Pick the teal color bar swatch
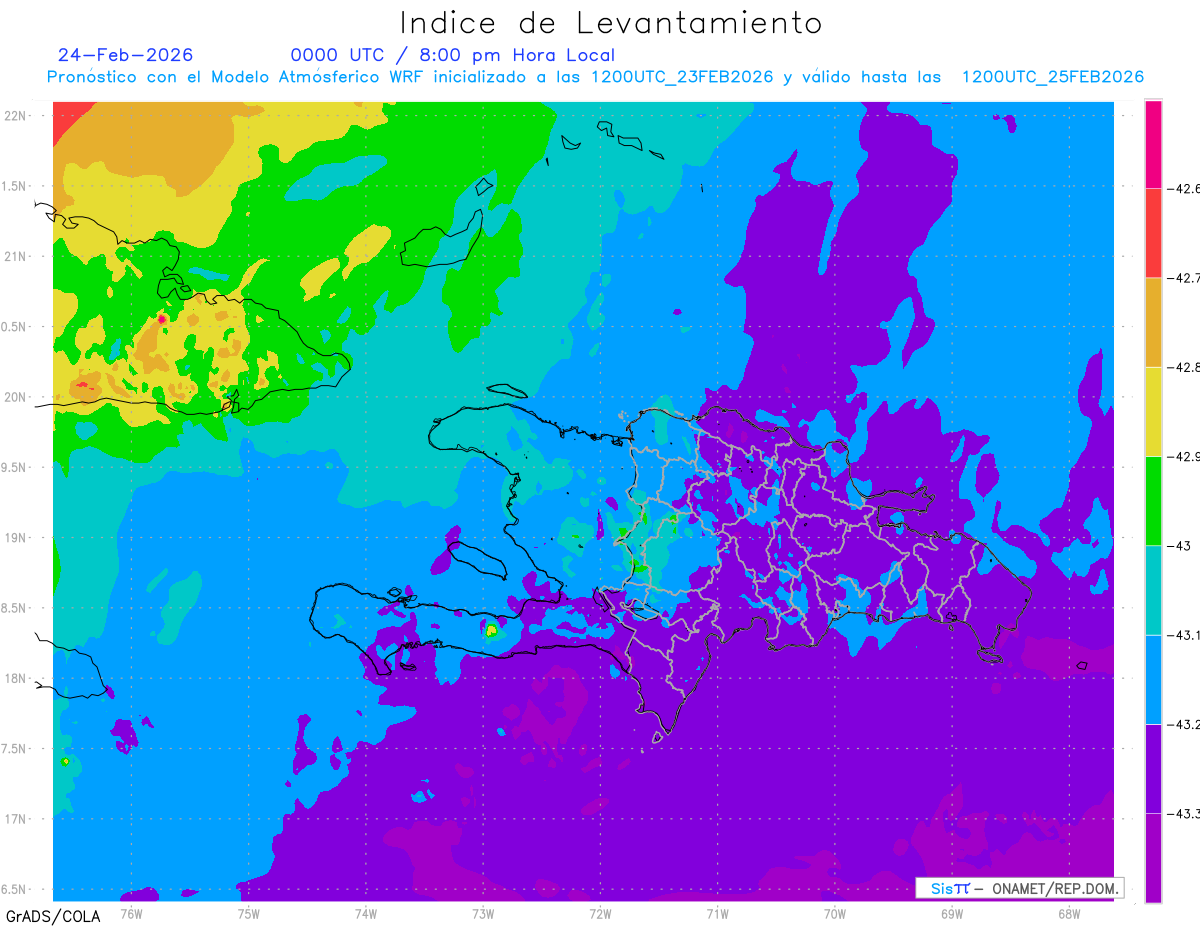This screenshot has width=1200, height=927. (x=1154, y=590)
